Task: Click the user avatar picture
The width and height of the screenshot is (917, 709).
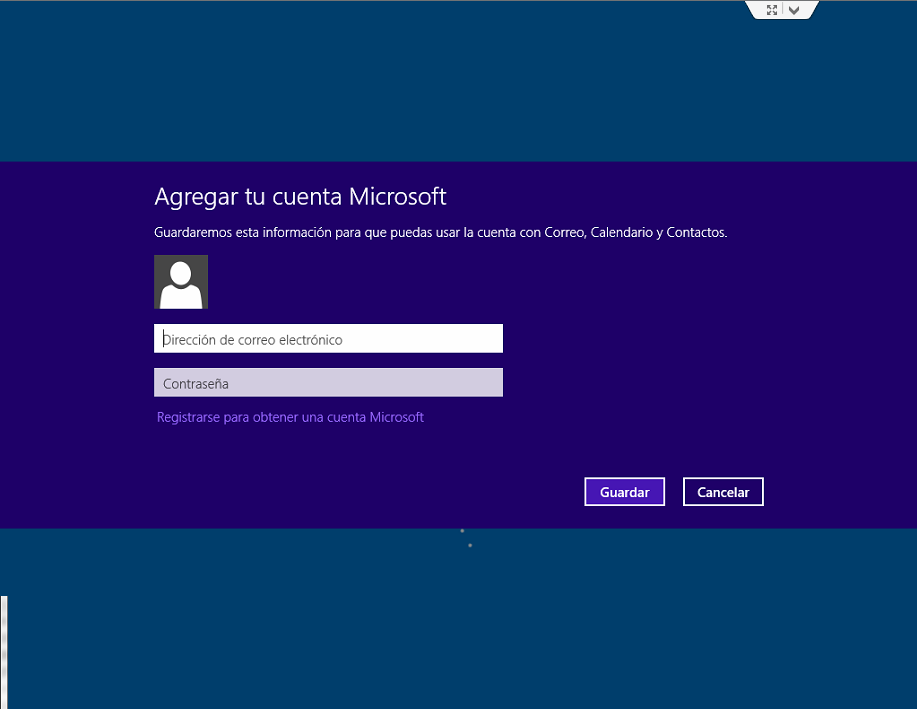Action: click(181, 282)
